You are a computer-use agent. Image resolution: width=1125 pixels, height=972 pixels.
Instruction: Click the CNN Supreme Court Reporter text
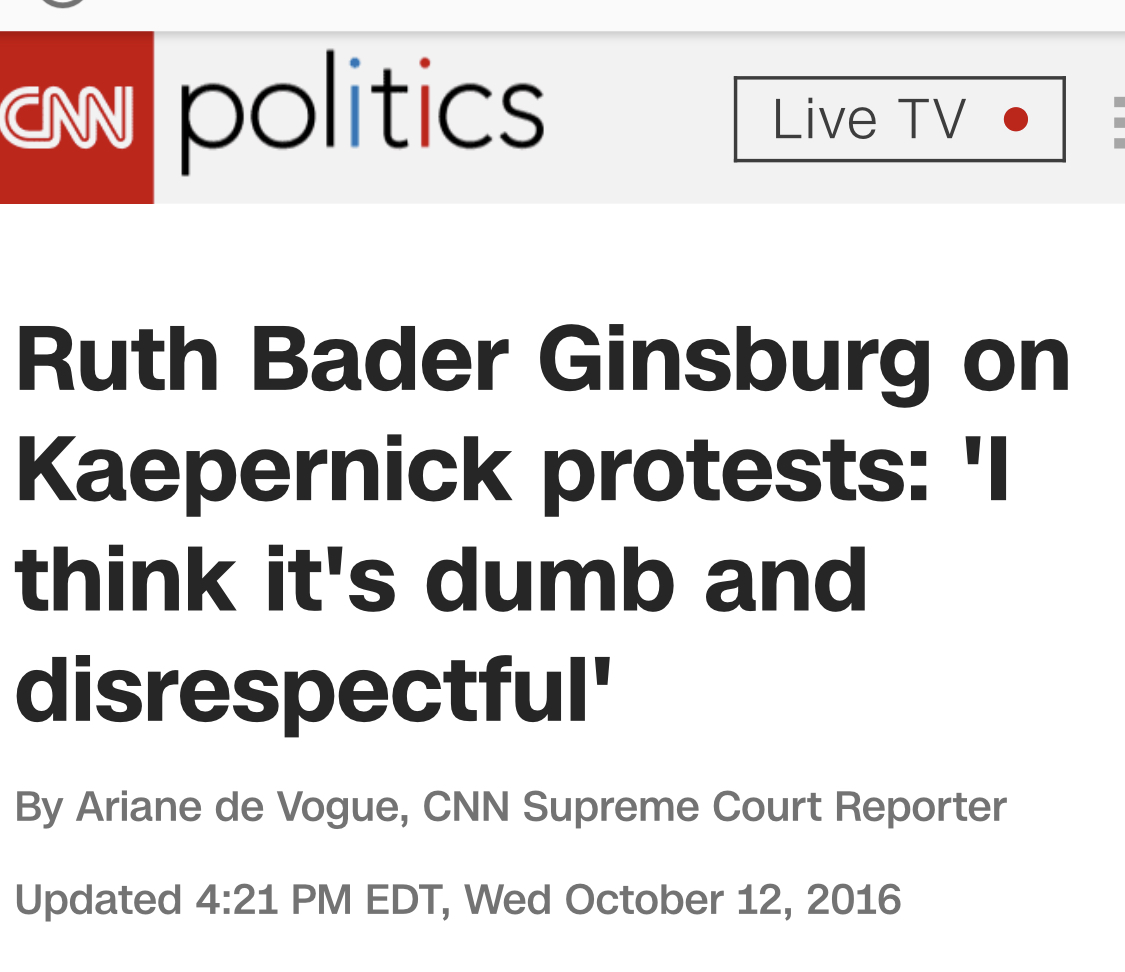[x=715, y=806]
